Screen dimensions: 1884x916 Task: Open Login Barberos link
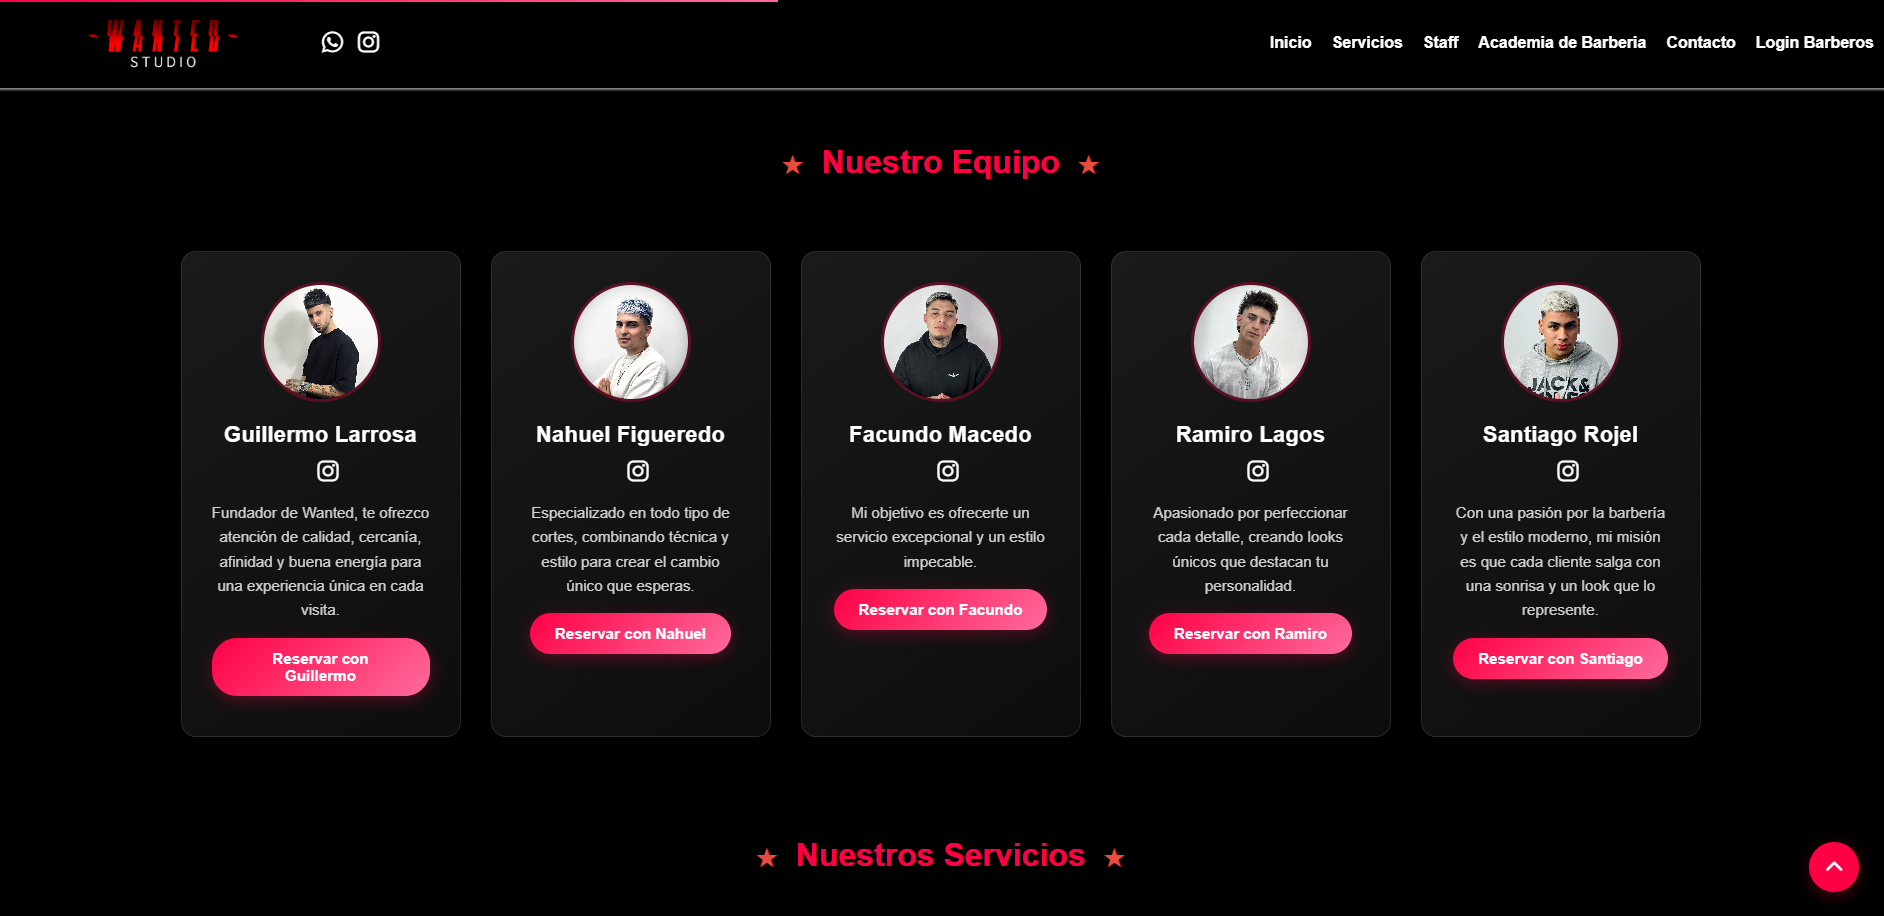click(x=1814, y=42)
